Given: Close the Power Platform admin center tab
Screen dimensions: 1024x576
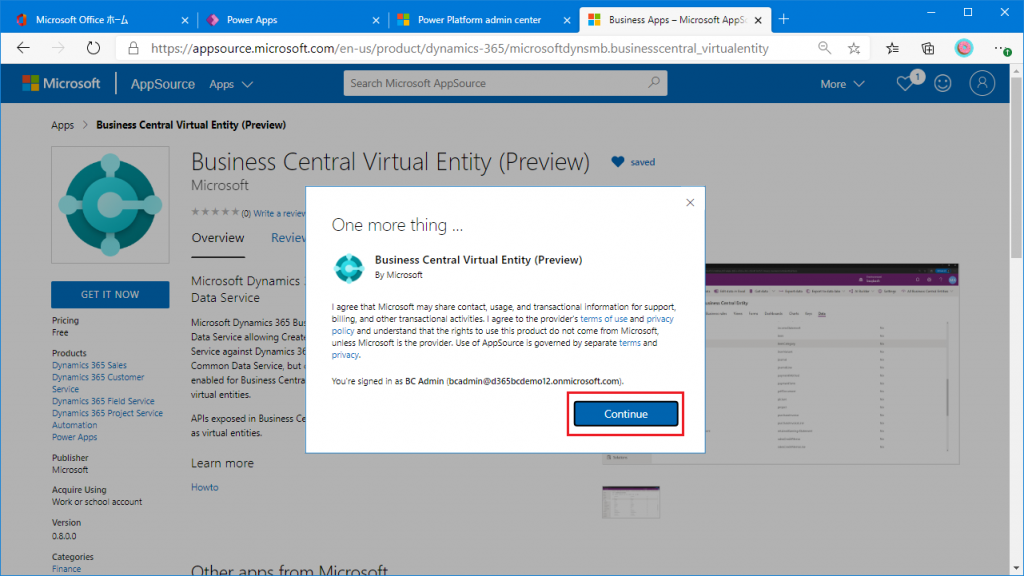Looking at the screenshot, I should (567, 20).
